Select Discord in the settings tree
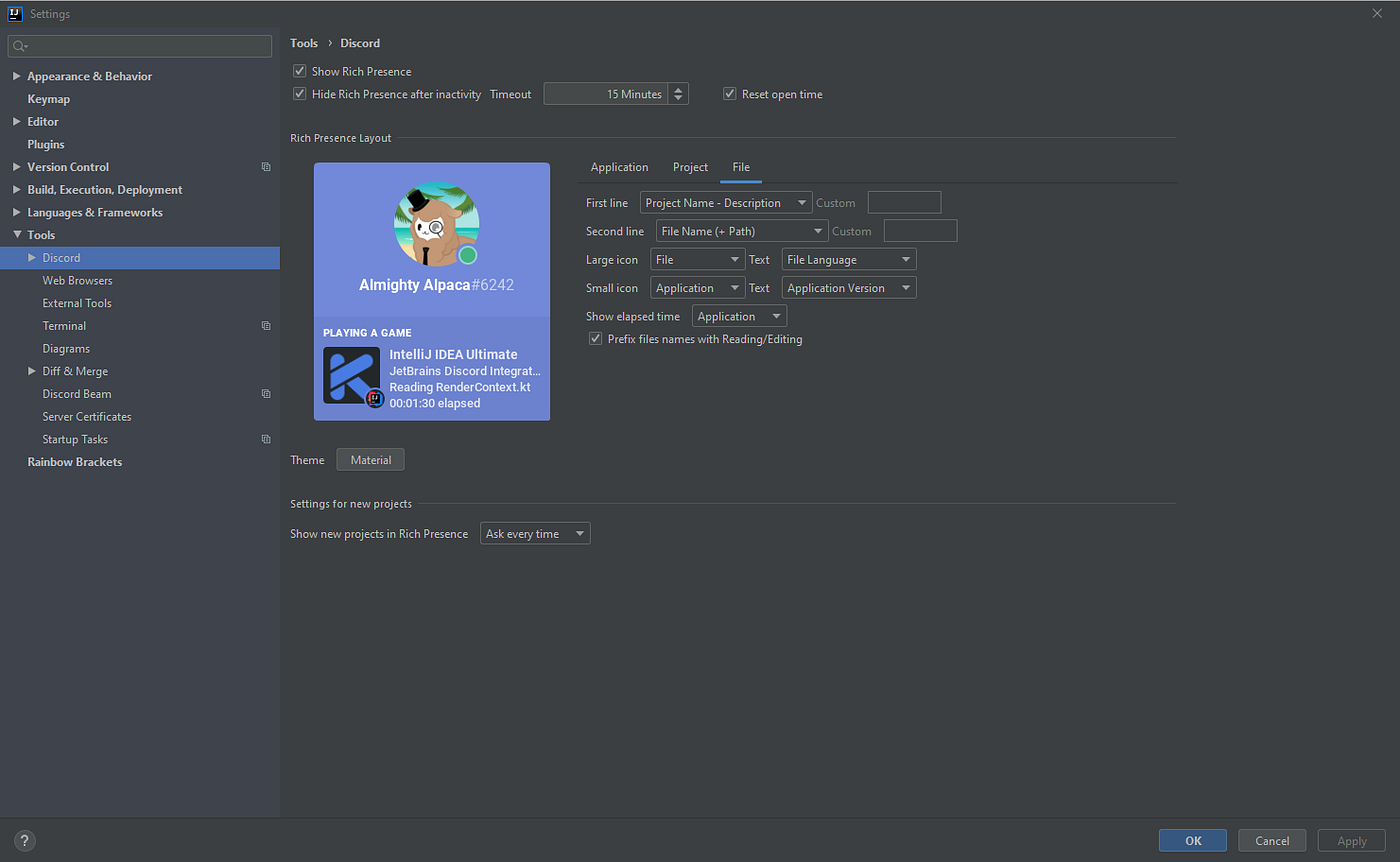This screenshot has width=1400, height=862. tap(140, 258)
